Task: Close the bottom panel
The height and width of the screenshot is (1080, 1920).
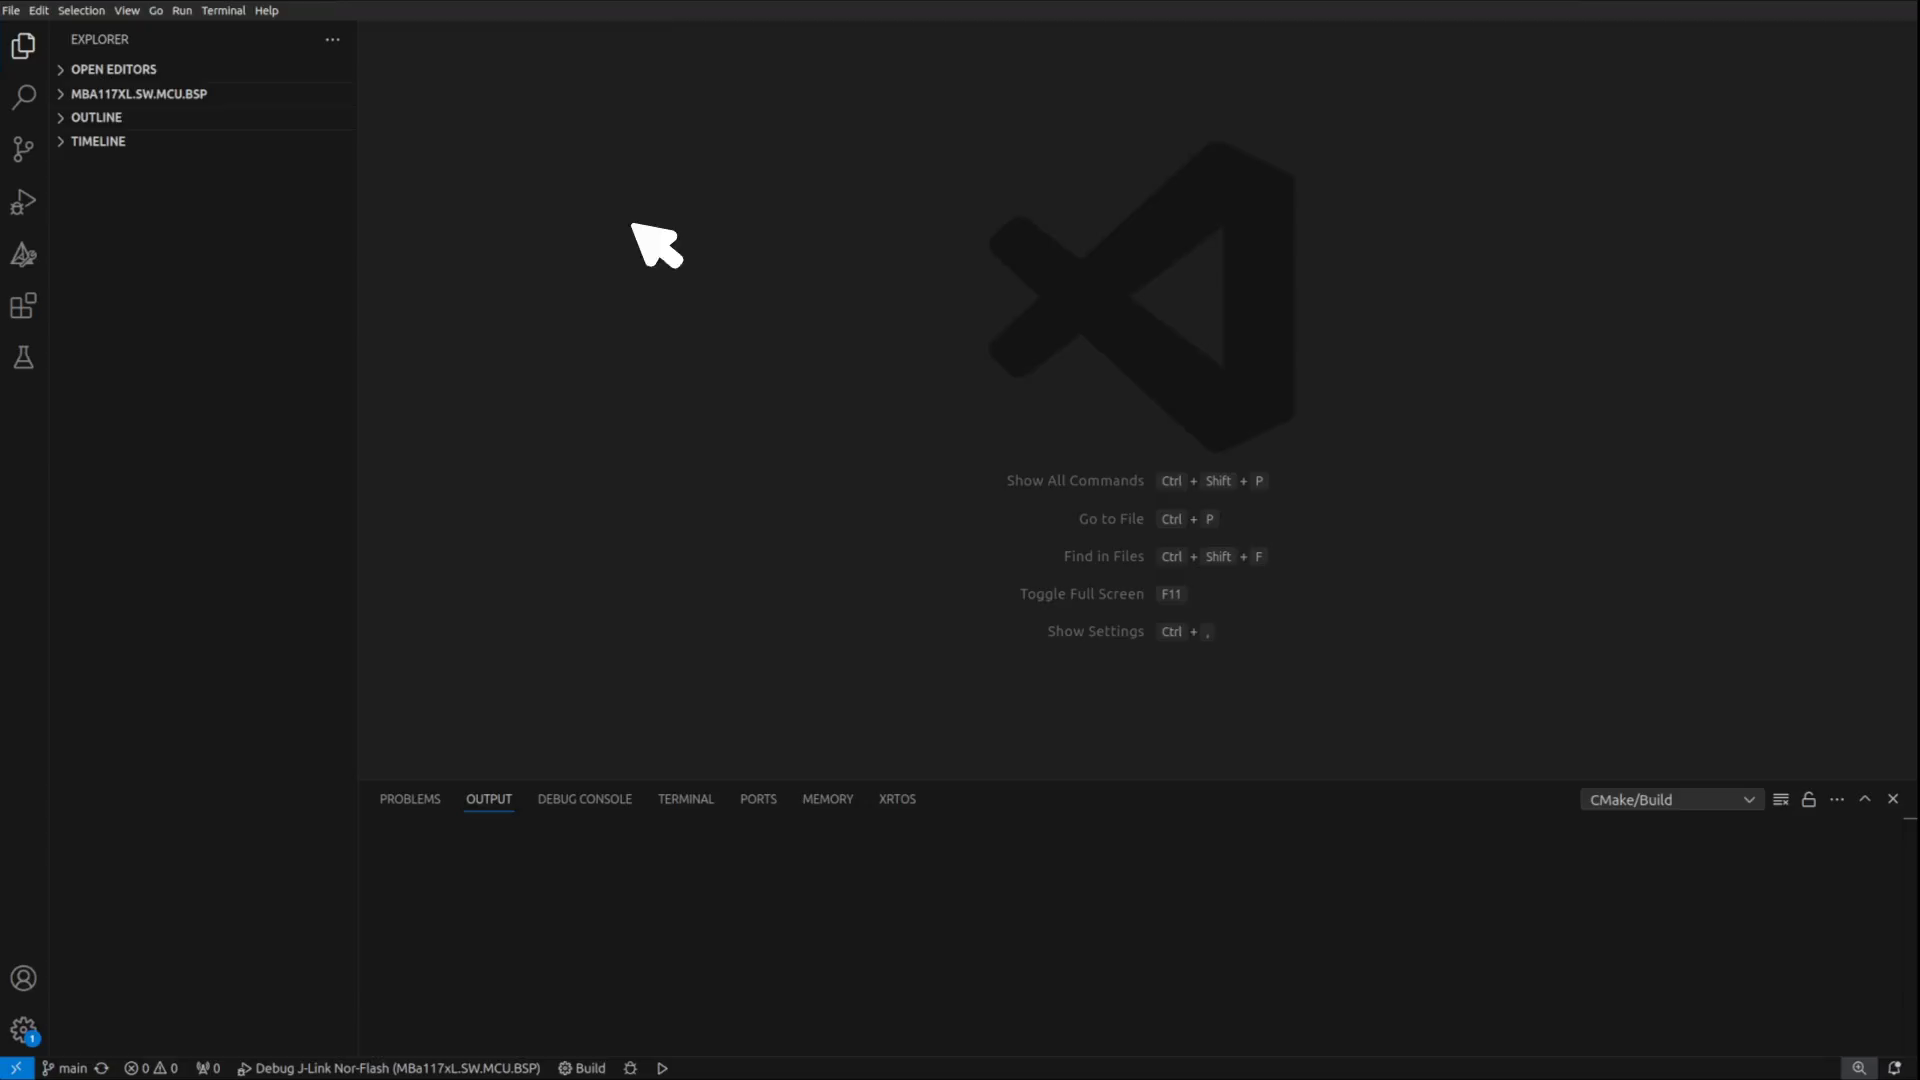Action: click(1893, 799)
